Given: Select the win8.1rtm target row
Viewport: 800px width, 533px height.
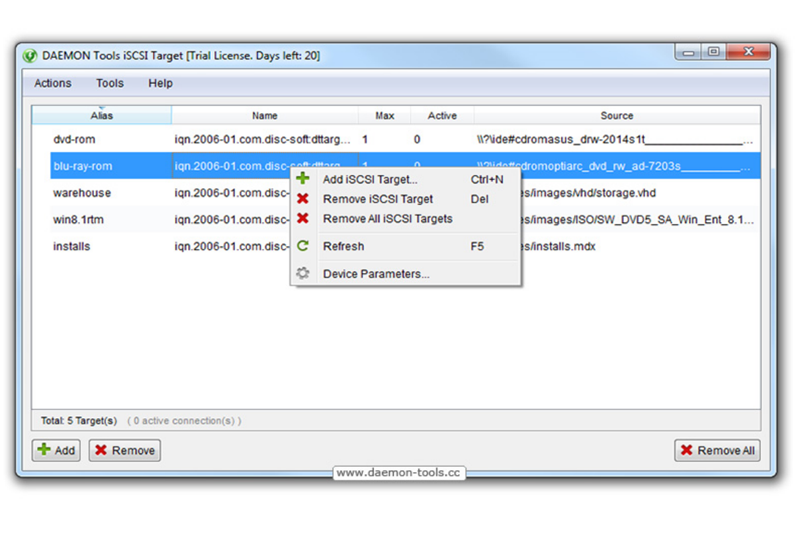Looking at the screenshot, I should (405, 220).
